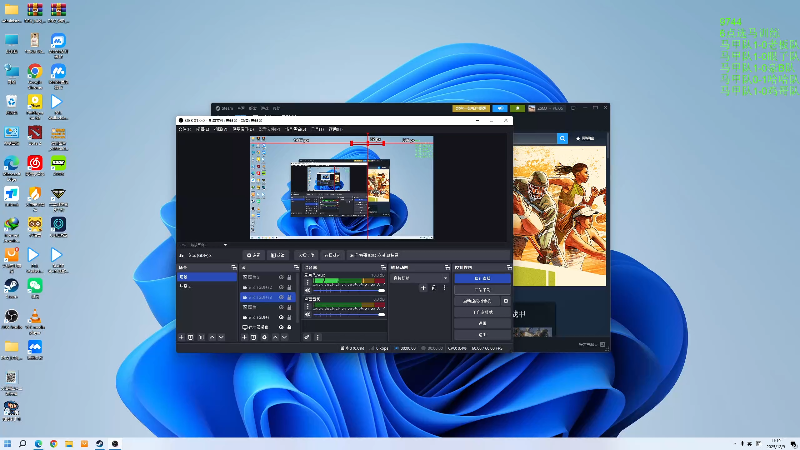Move the selected source up in Sources list
This screenshot has width=800, height=450.
coord(275,337)
